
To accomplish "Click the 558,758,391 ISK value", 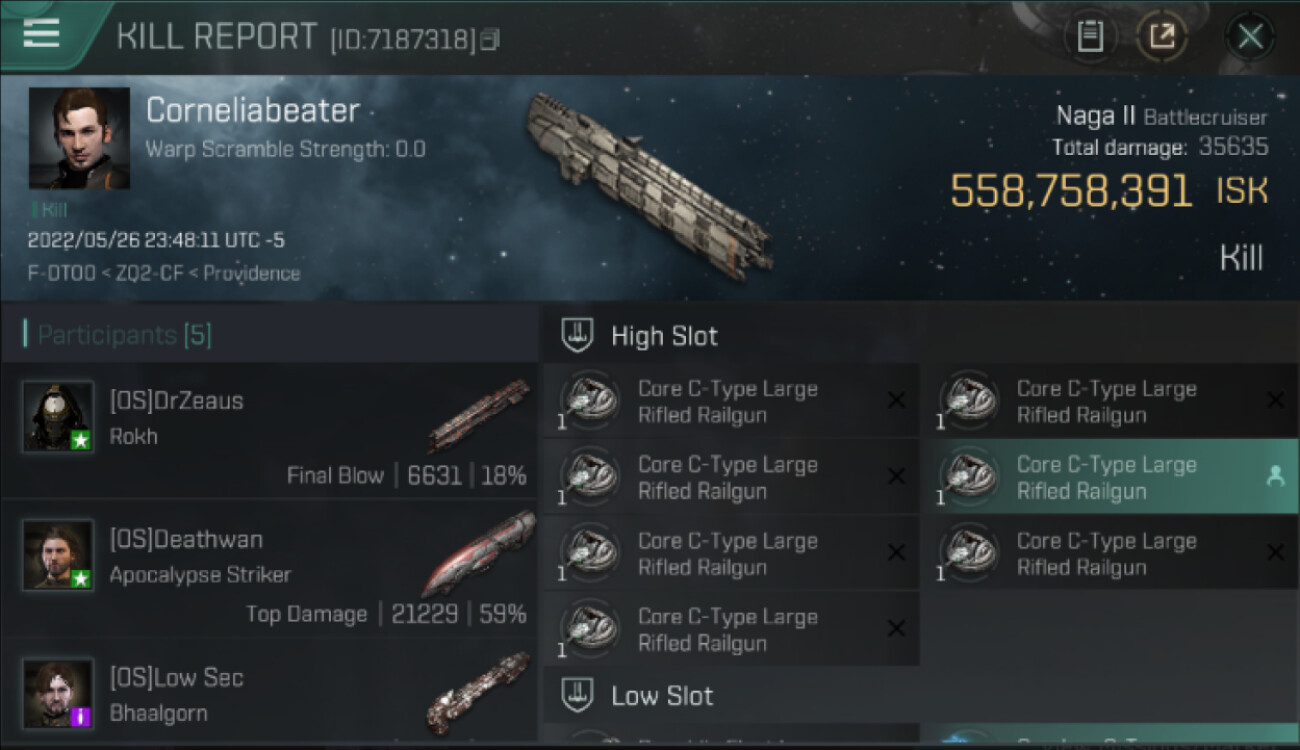I will click(1108, 191).
